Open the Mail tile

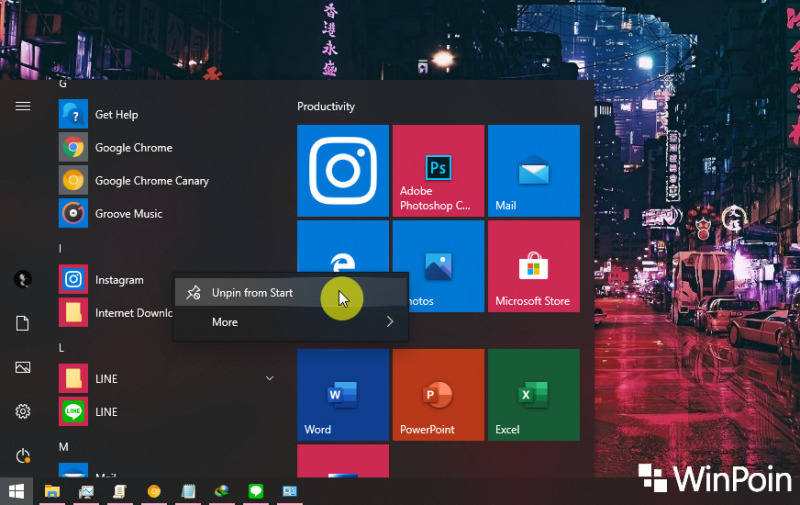coord(534,170)
